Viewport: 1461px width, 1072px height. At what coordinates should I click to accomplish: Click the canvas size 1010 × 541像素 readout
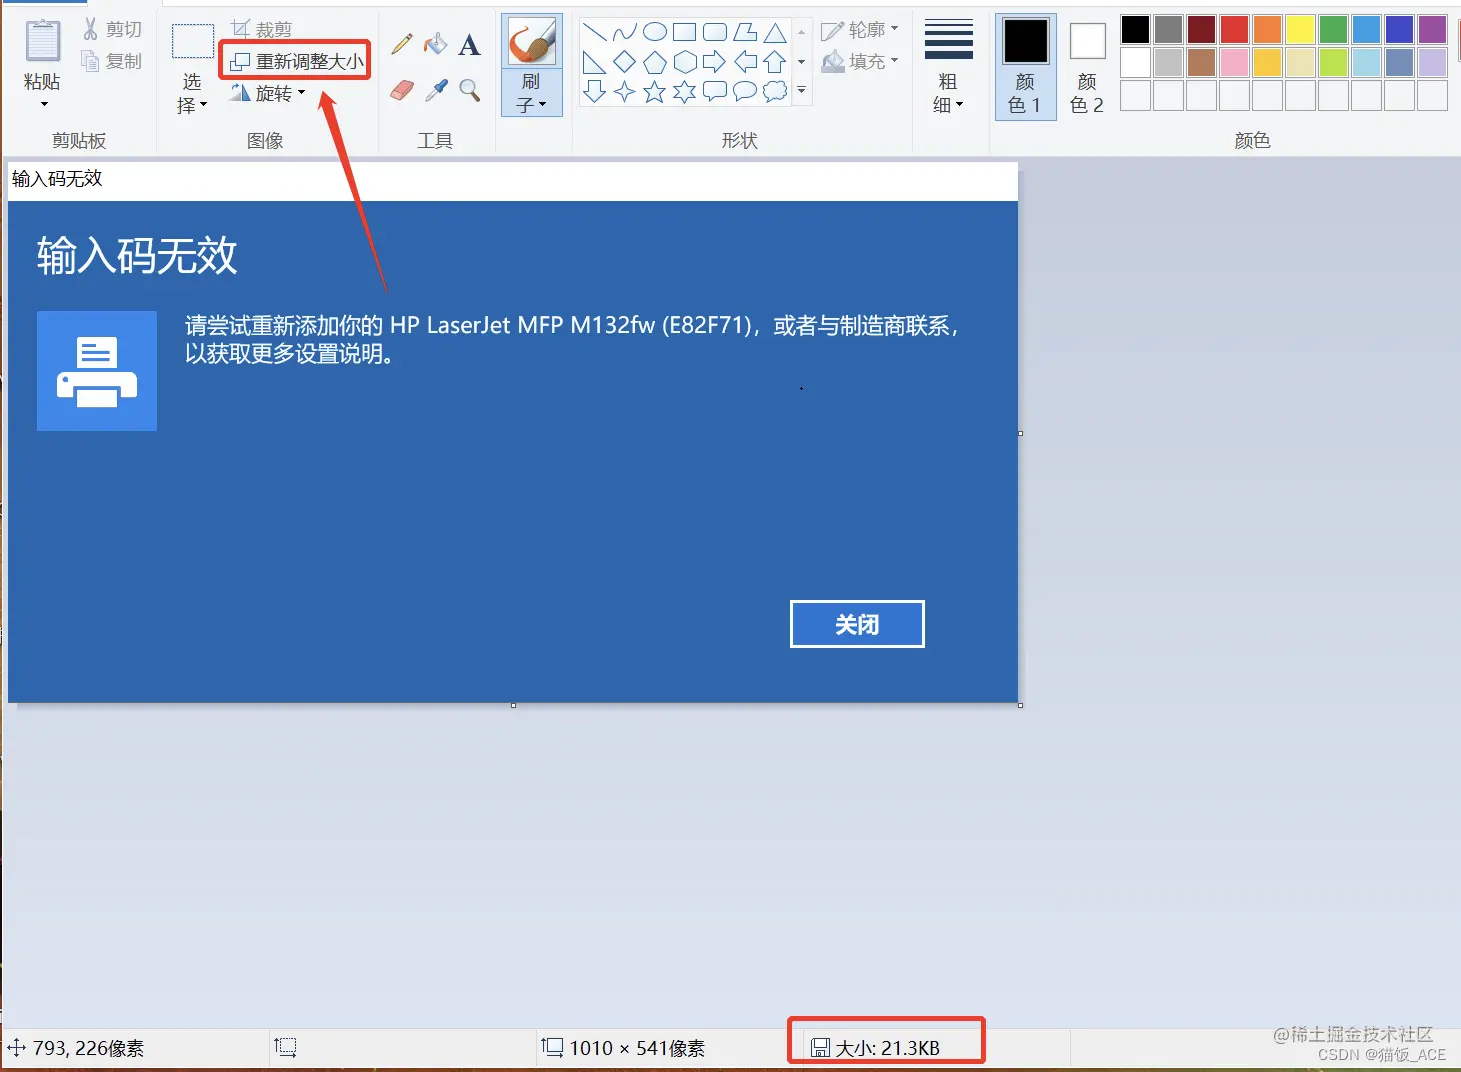click(x=637, y=1048)
